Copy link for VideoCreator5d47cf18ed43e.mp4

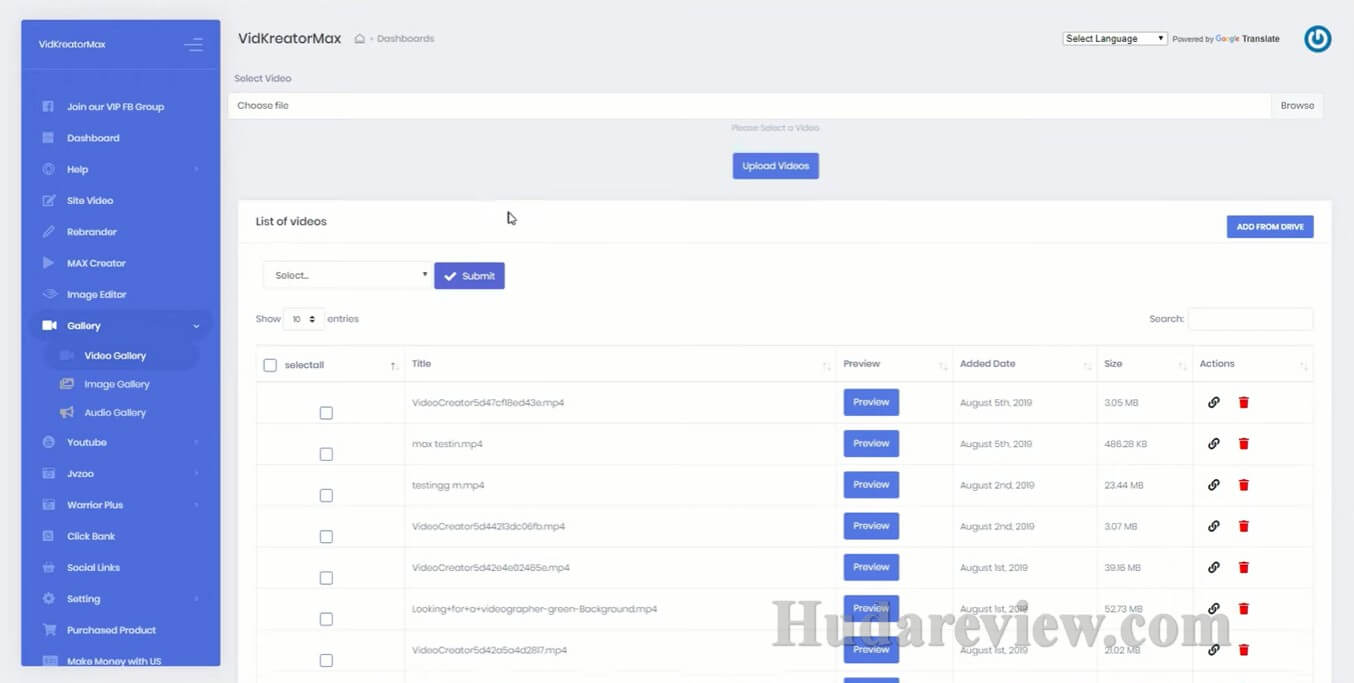tap(1214, 402)
